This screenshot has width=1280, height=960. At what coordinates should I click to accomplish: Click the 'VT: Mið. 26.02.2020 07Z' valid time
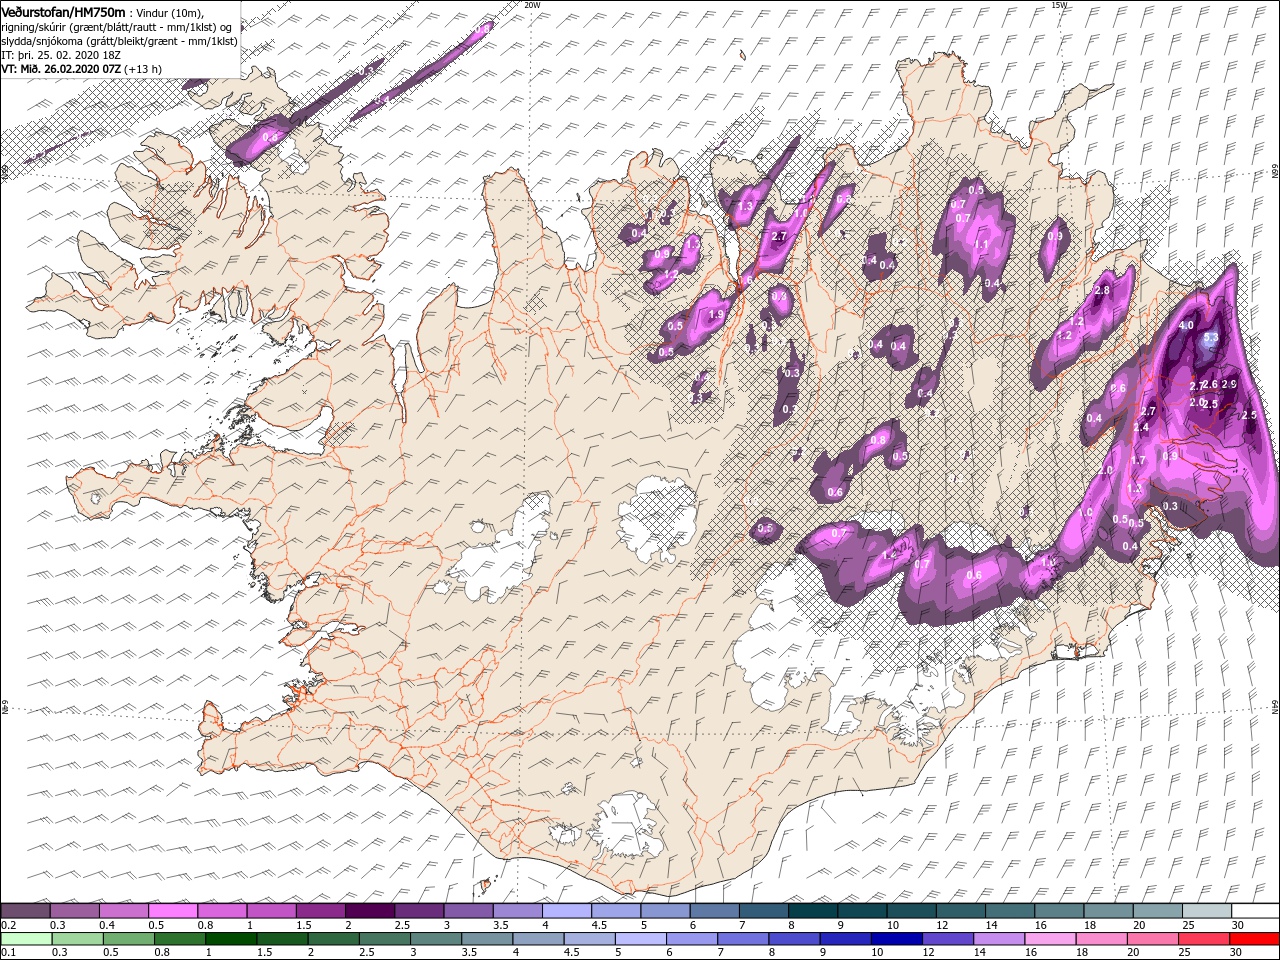coord(60,68)
